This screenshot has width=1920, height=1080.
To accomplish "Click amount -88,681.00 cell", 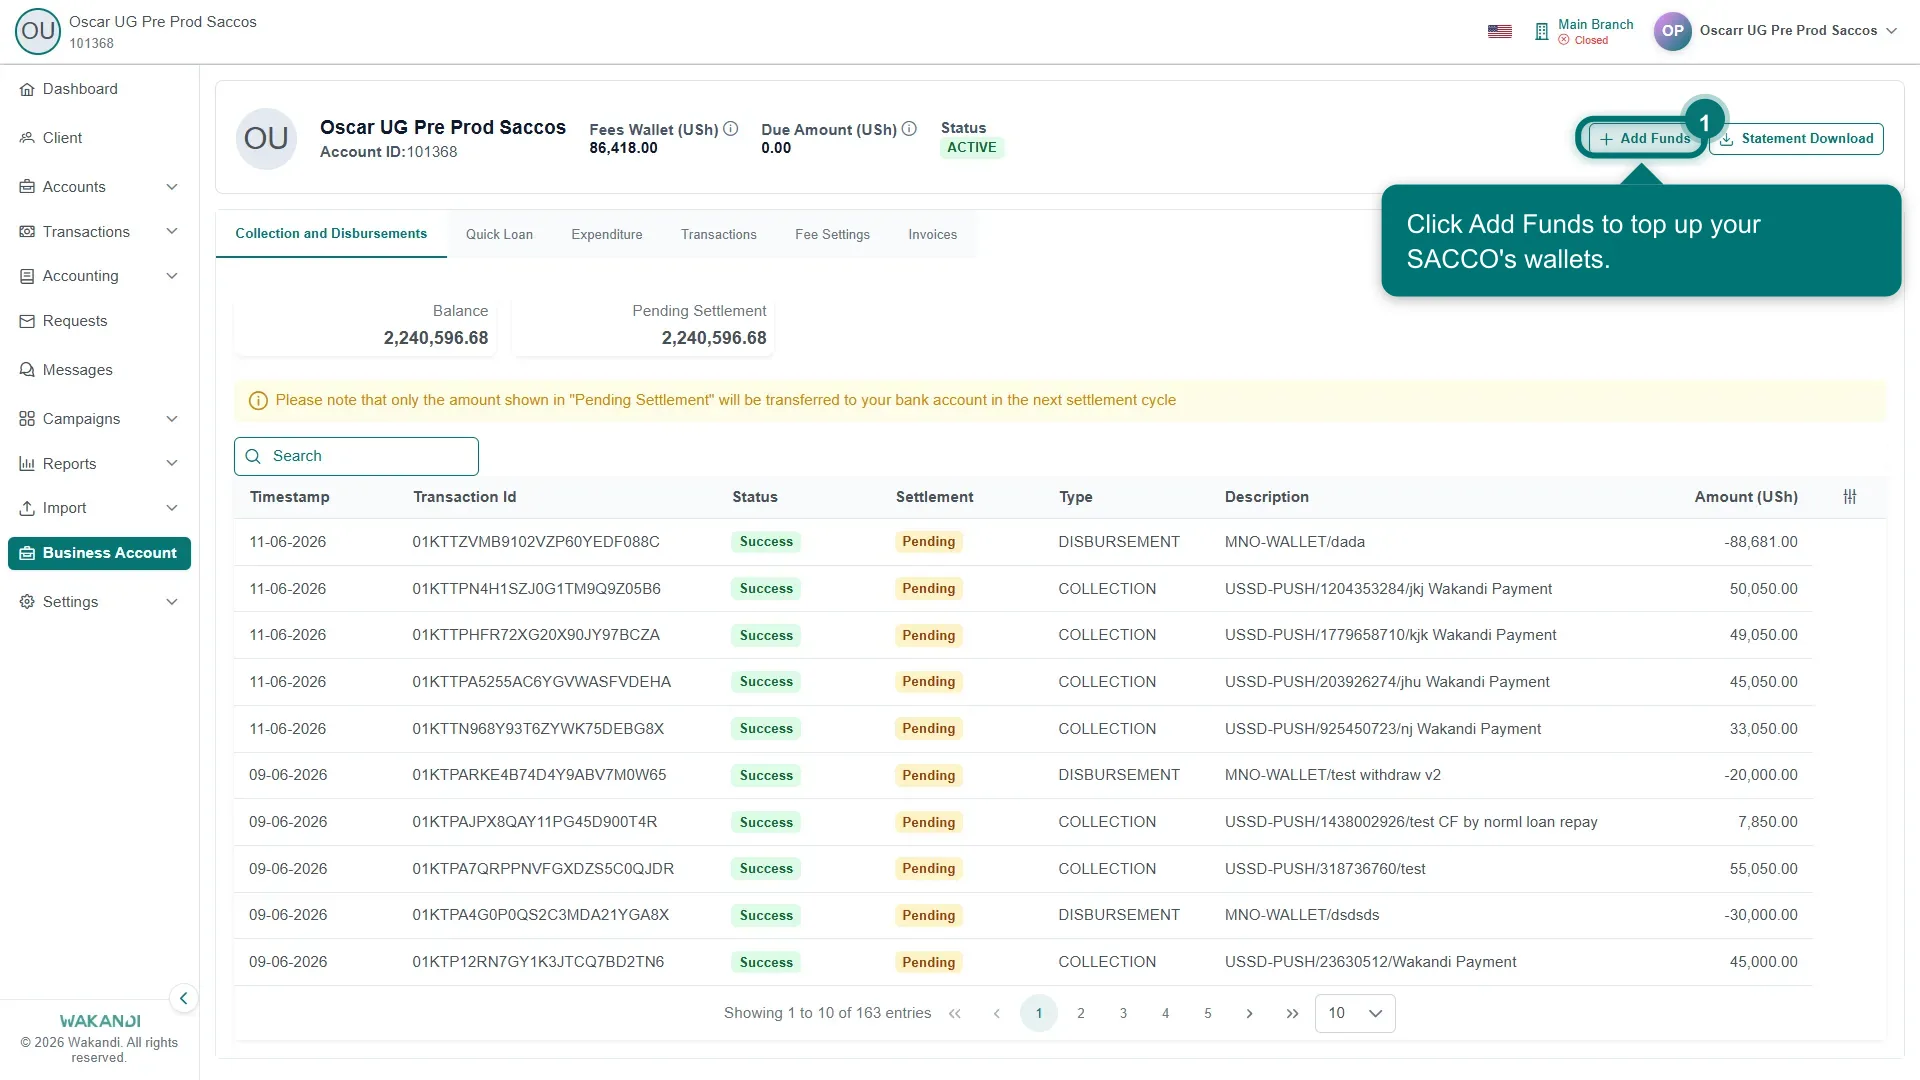I will (x=1761, y=542).
